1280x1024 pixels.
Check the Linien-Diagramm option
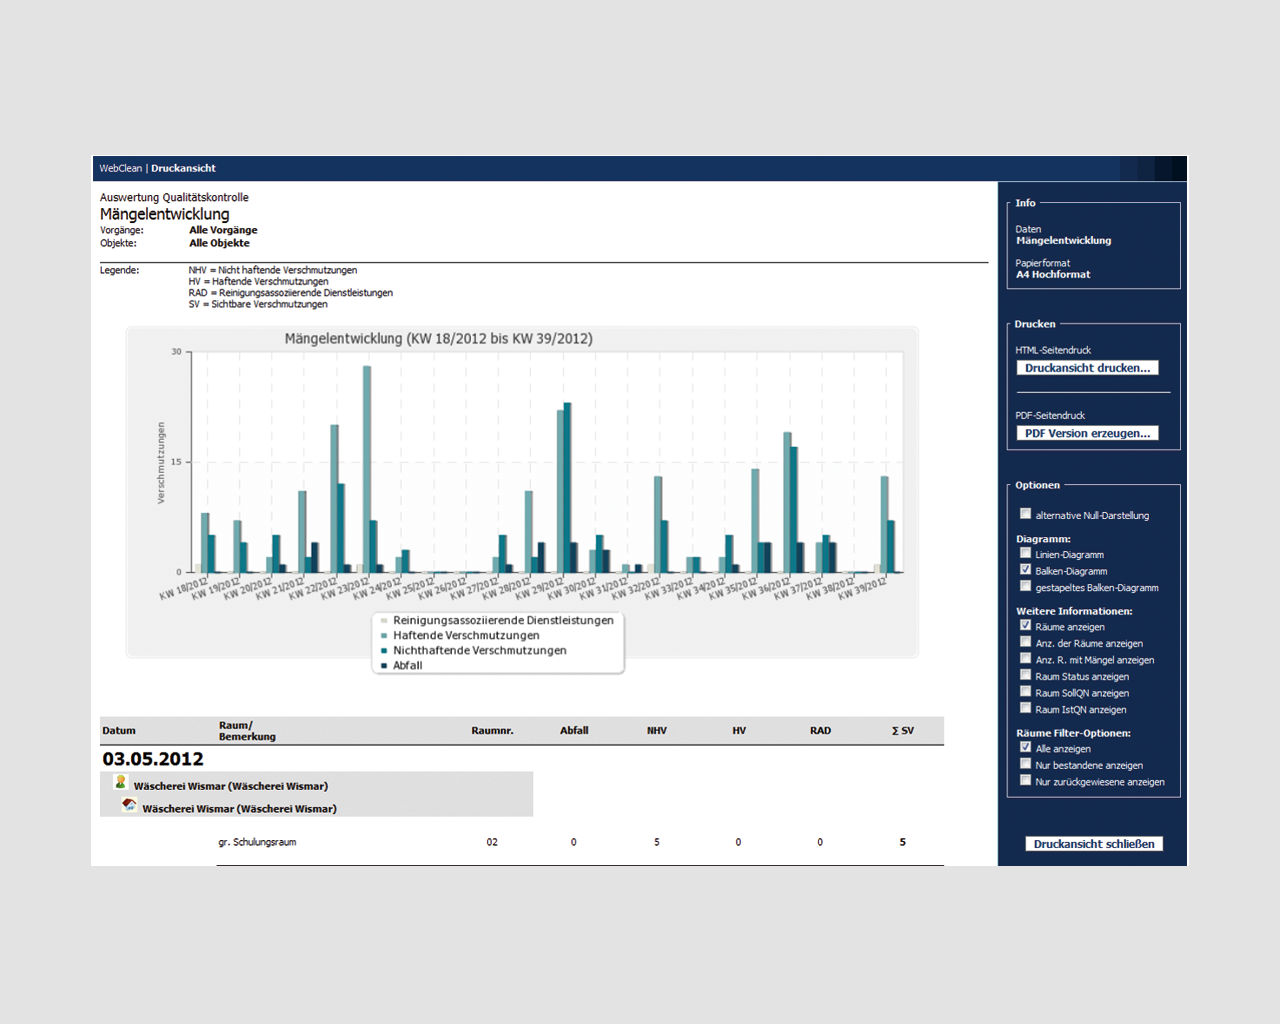point(1025,553)
